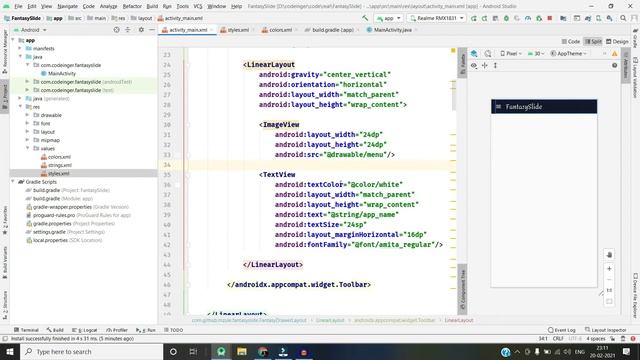The height and width of the screenshot is (360, 640).
Task: Toggle view options eye icon in preview
Action: pos(474,65)
